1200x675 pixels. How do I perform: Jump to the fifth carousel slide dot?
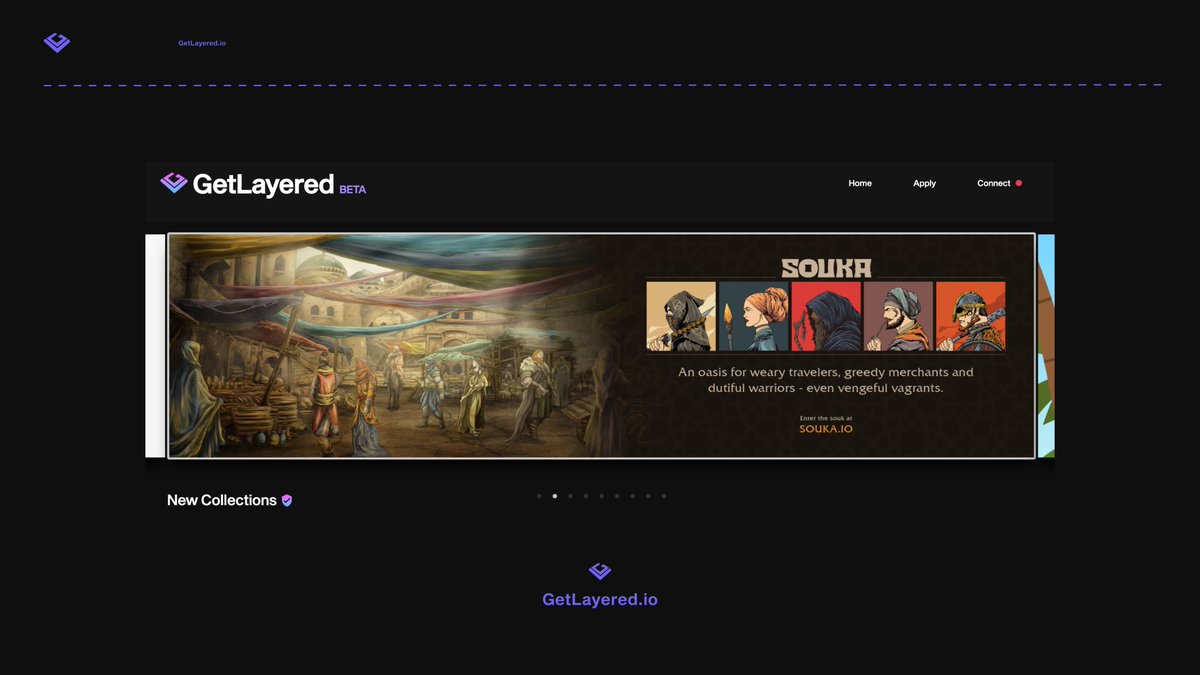[601, 496]
